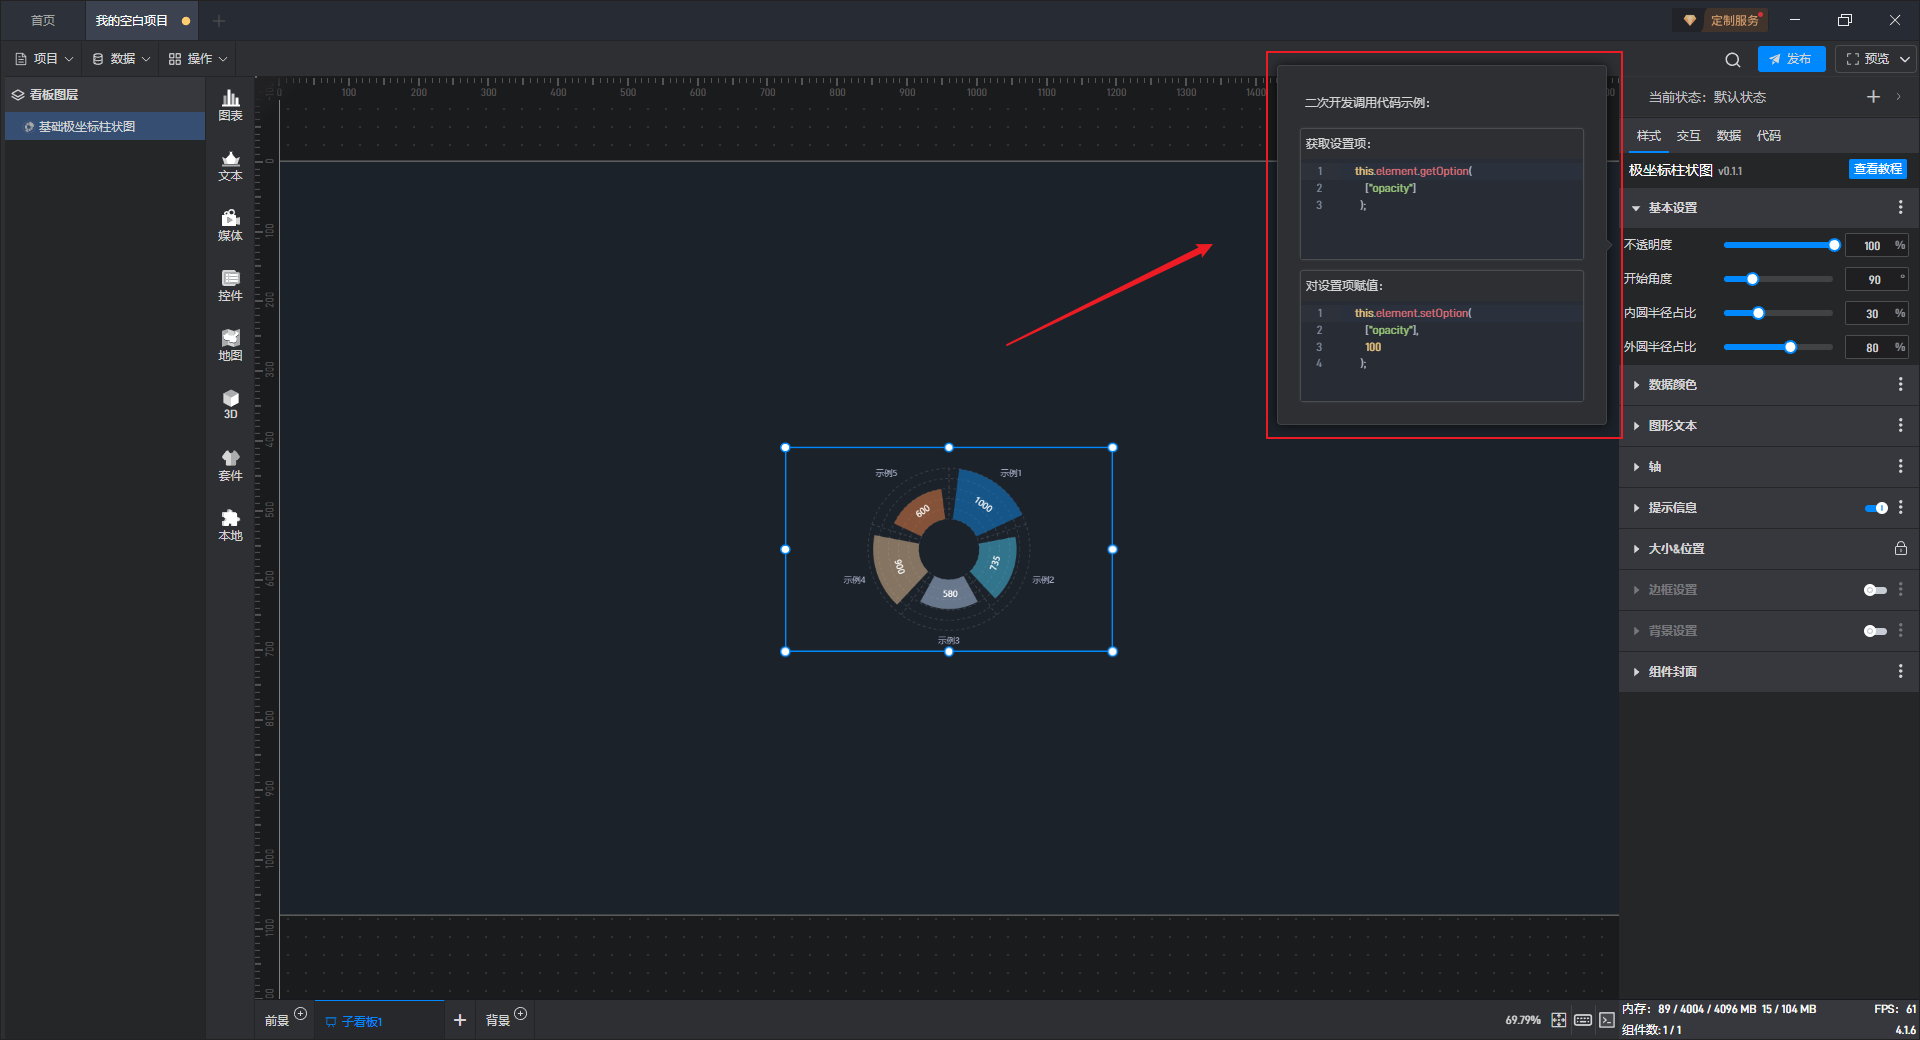Image resolution: width=1920 pixels, height=1040 pixels.
Task: Expand the 组件封面 section
Action: (x=1636, y=672)
